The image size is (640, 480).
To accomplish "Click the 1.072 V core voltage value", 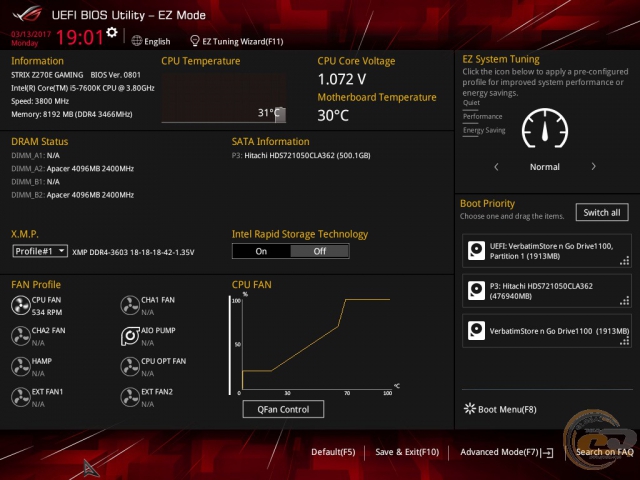I will (x=342, y=79).
